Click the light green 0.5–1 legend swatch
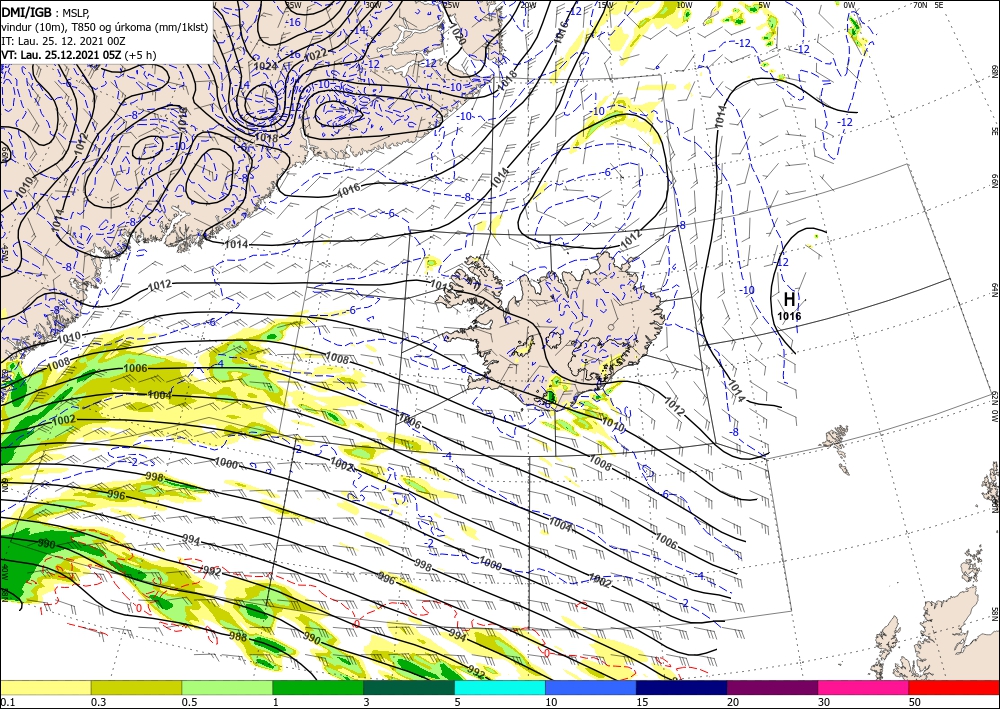This screenshot has width=1000, height=709. [227, 687]
